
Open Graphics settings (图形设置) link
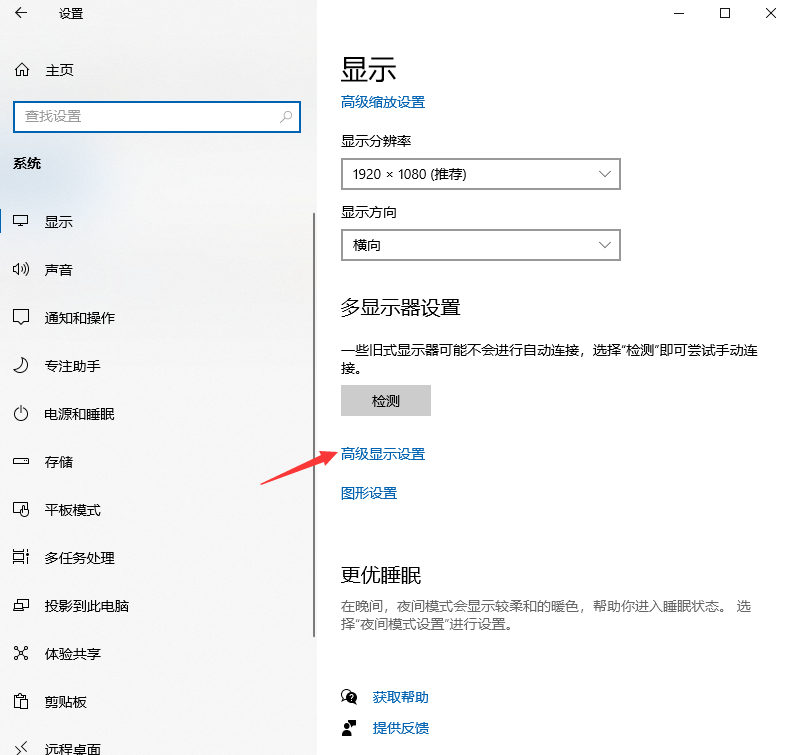tap(369, 493)
